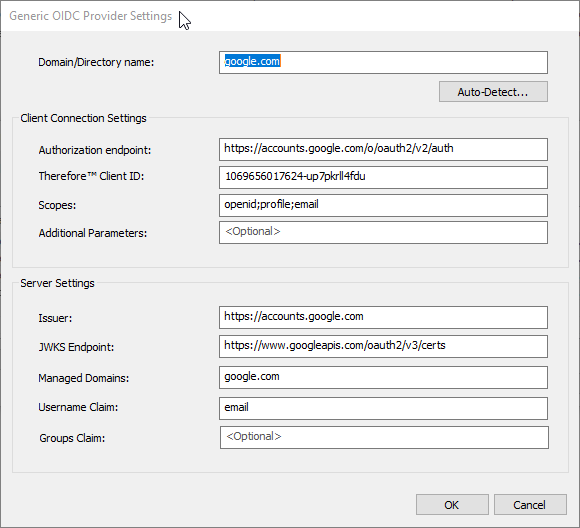Viewport: 580px width, 528px height.
Task: Click the Managed Domains label
Action: [84, 378]
